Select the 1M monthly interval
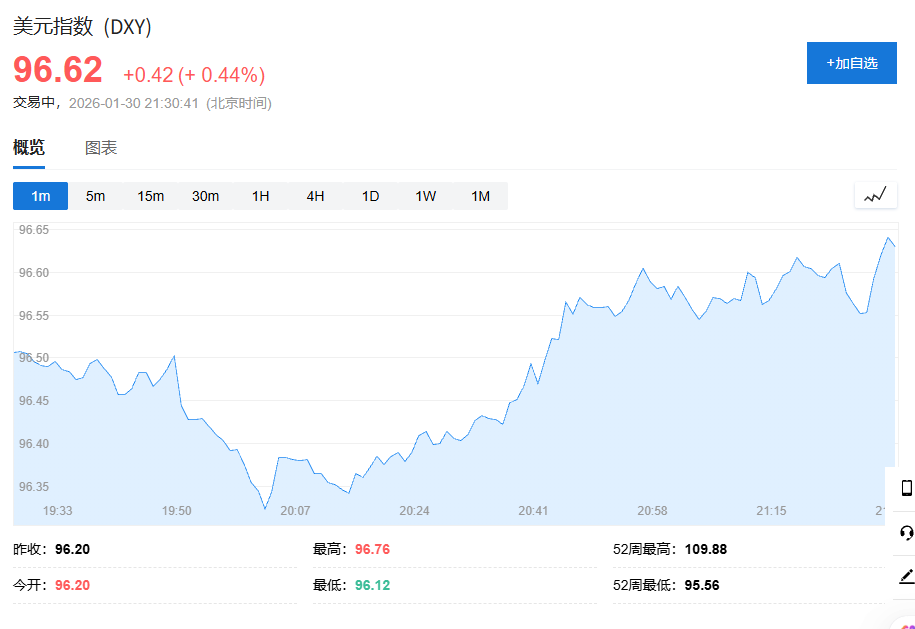 (480, 196)
